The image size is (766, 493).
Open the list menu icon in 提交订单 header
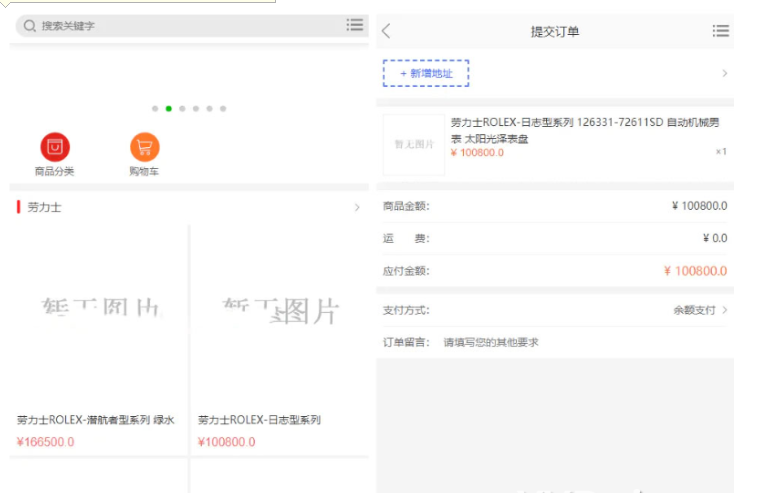coord(720,31)
